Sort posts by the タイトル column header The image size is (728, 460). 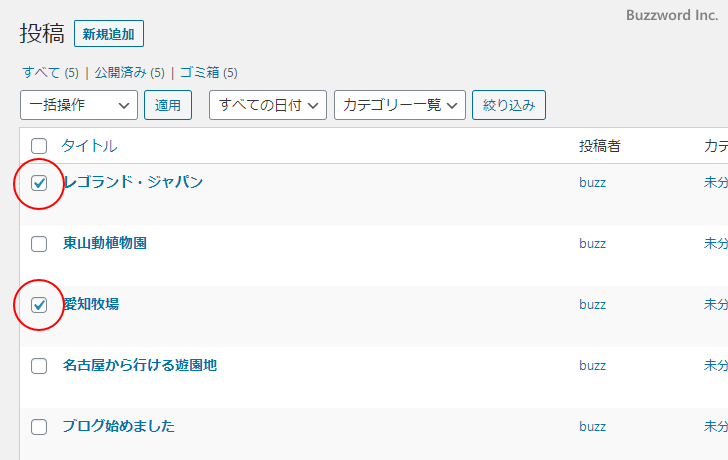point(89,146)
